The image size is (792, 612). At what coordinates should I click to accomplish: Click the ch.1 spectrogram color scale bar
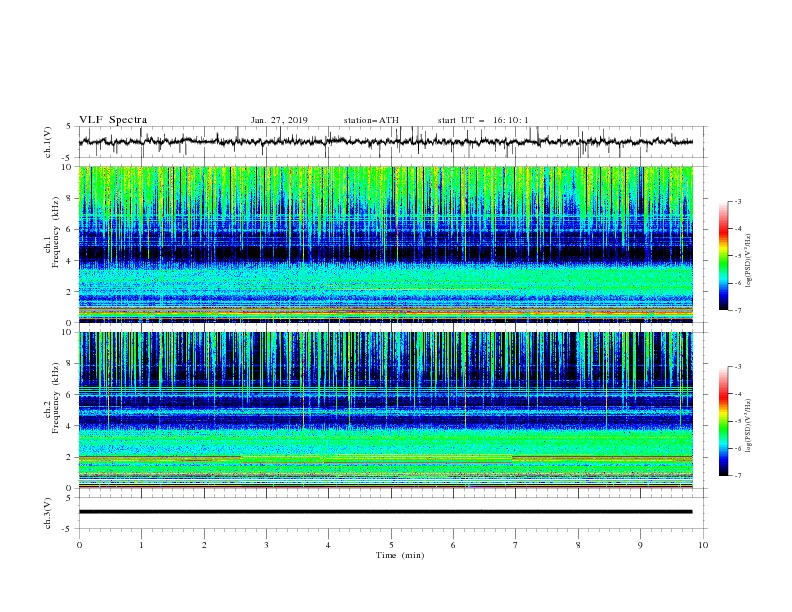[x=723, y=256]
